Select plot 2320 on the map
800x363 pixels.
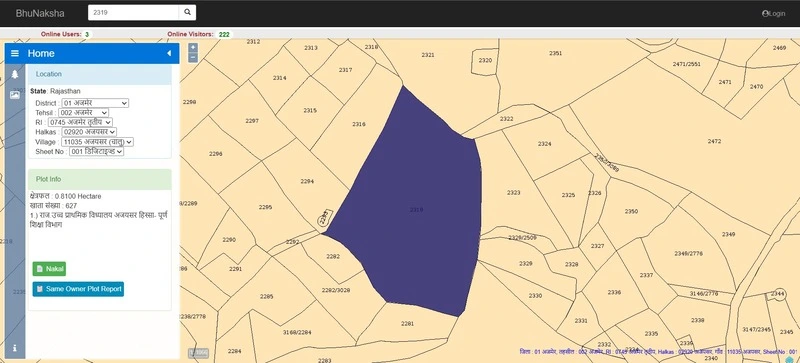[485, 60]
